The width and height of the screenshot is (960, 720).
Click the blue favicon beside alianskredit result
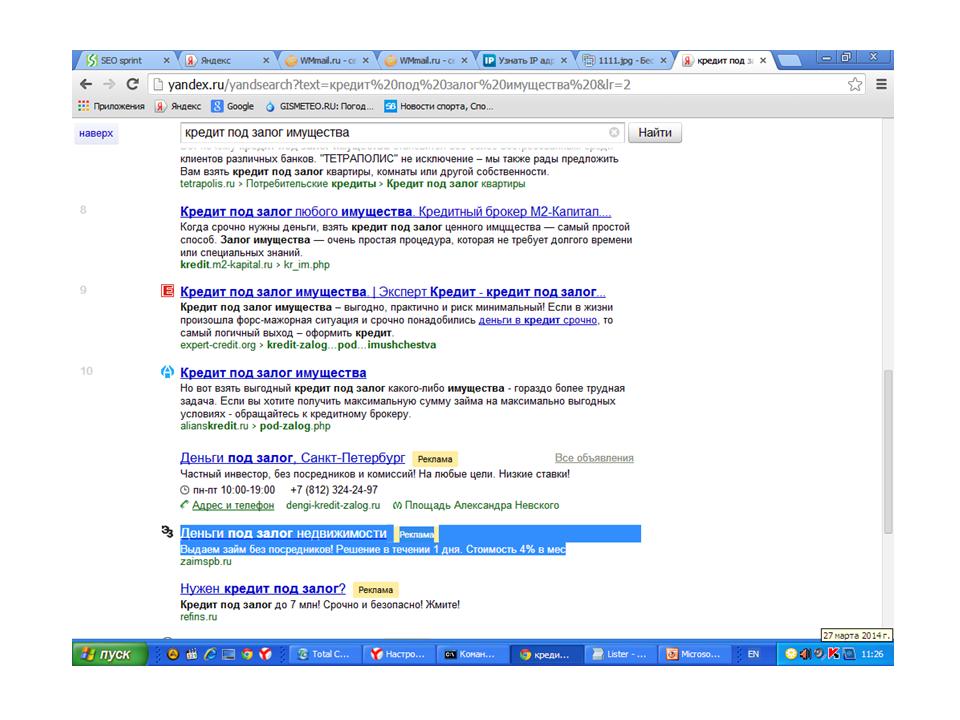167,372
